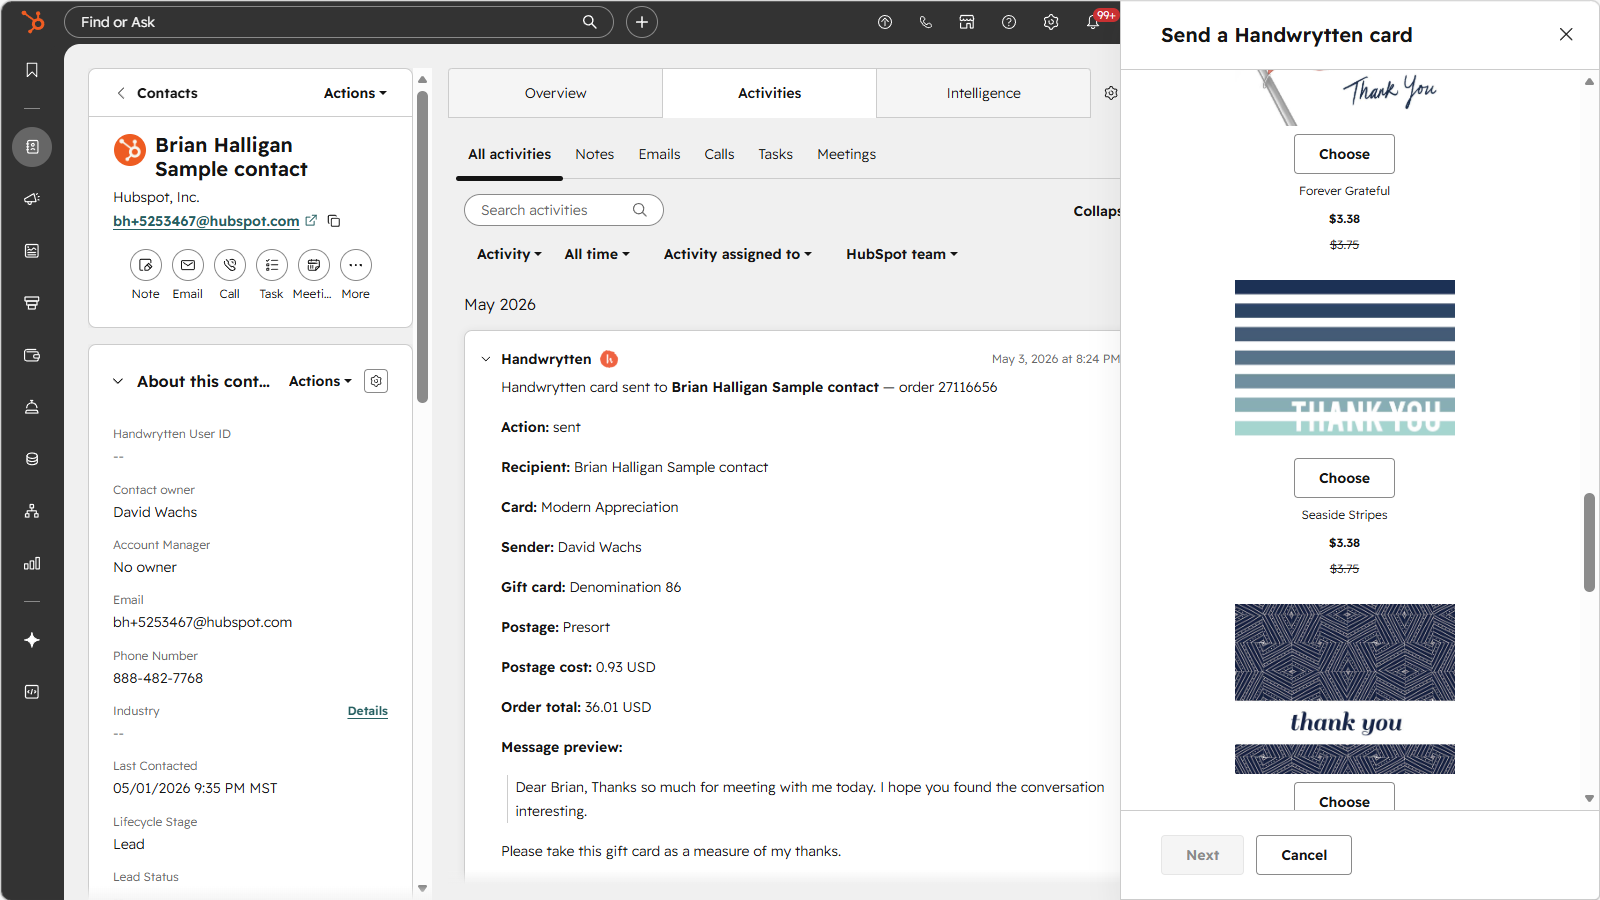
Task: Copy the contact email address
Action: (334, 221)
